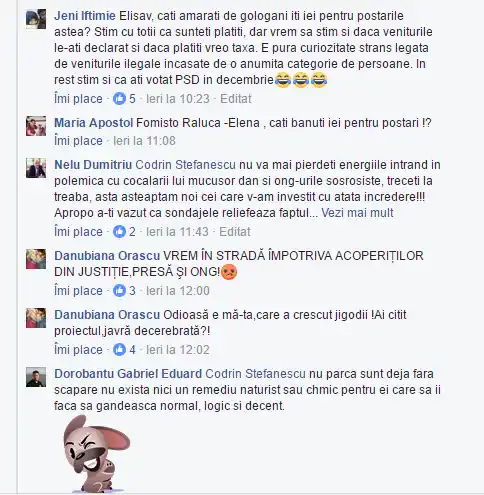This screenshot has width=484, height=495.
Task: Like Maria Apostol's comment via Îmi place
Action: (x=78, y=141)
